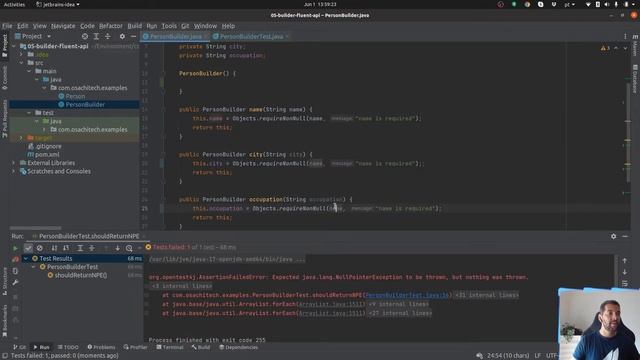Viewport: 640px width, 360px height.
Task: Jump to next failed test arrow
Action: click(118, 248)
